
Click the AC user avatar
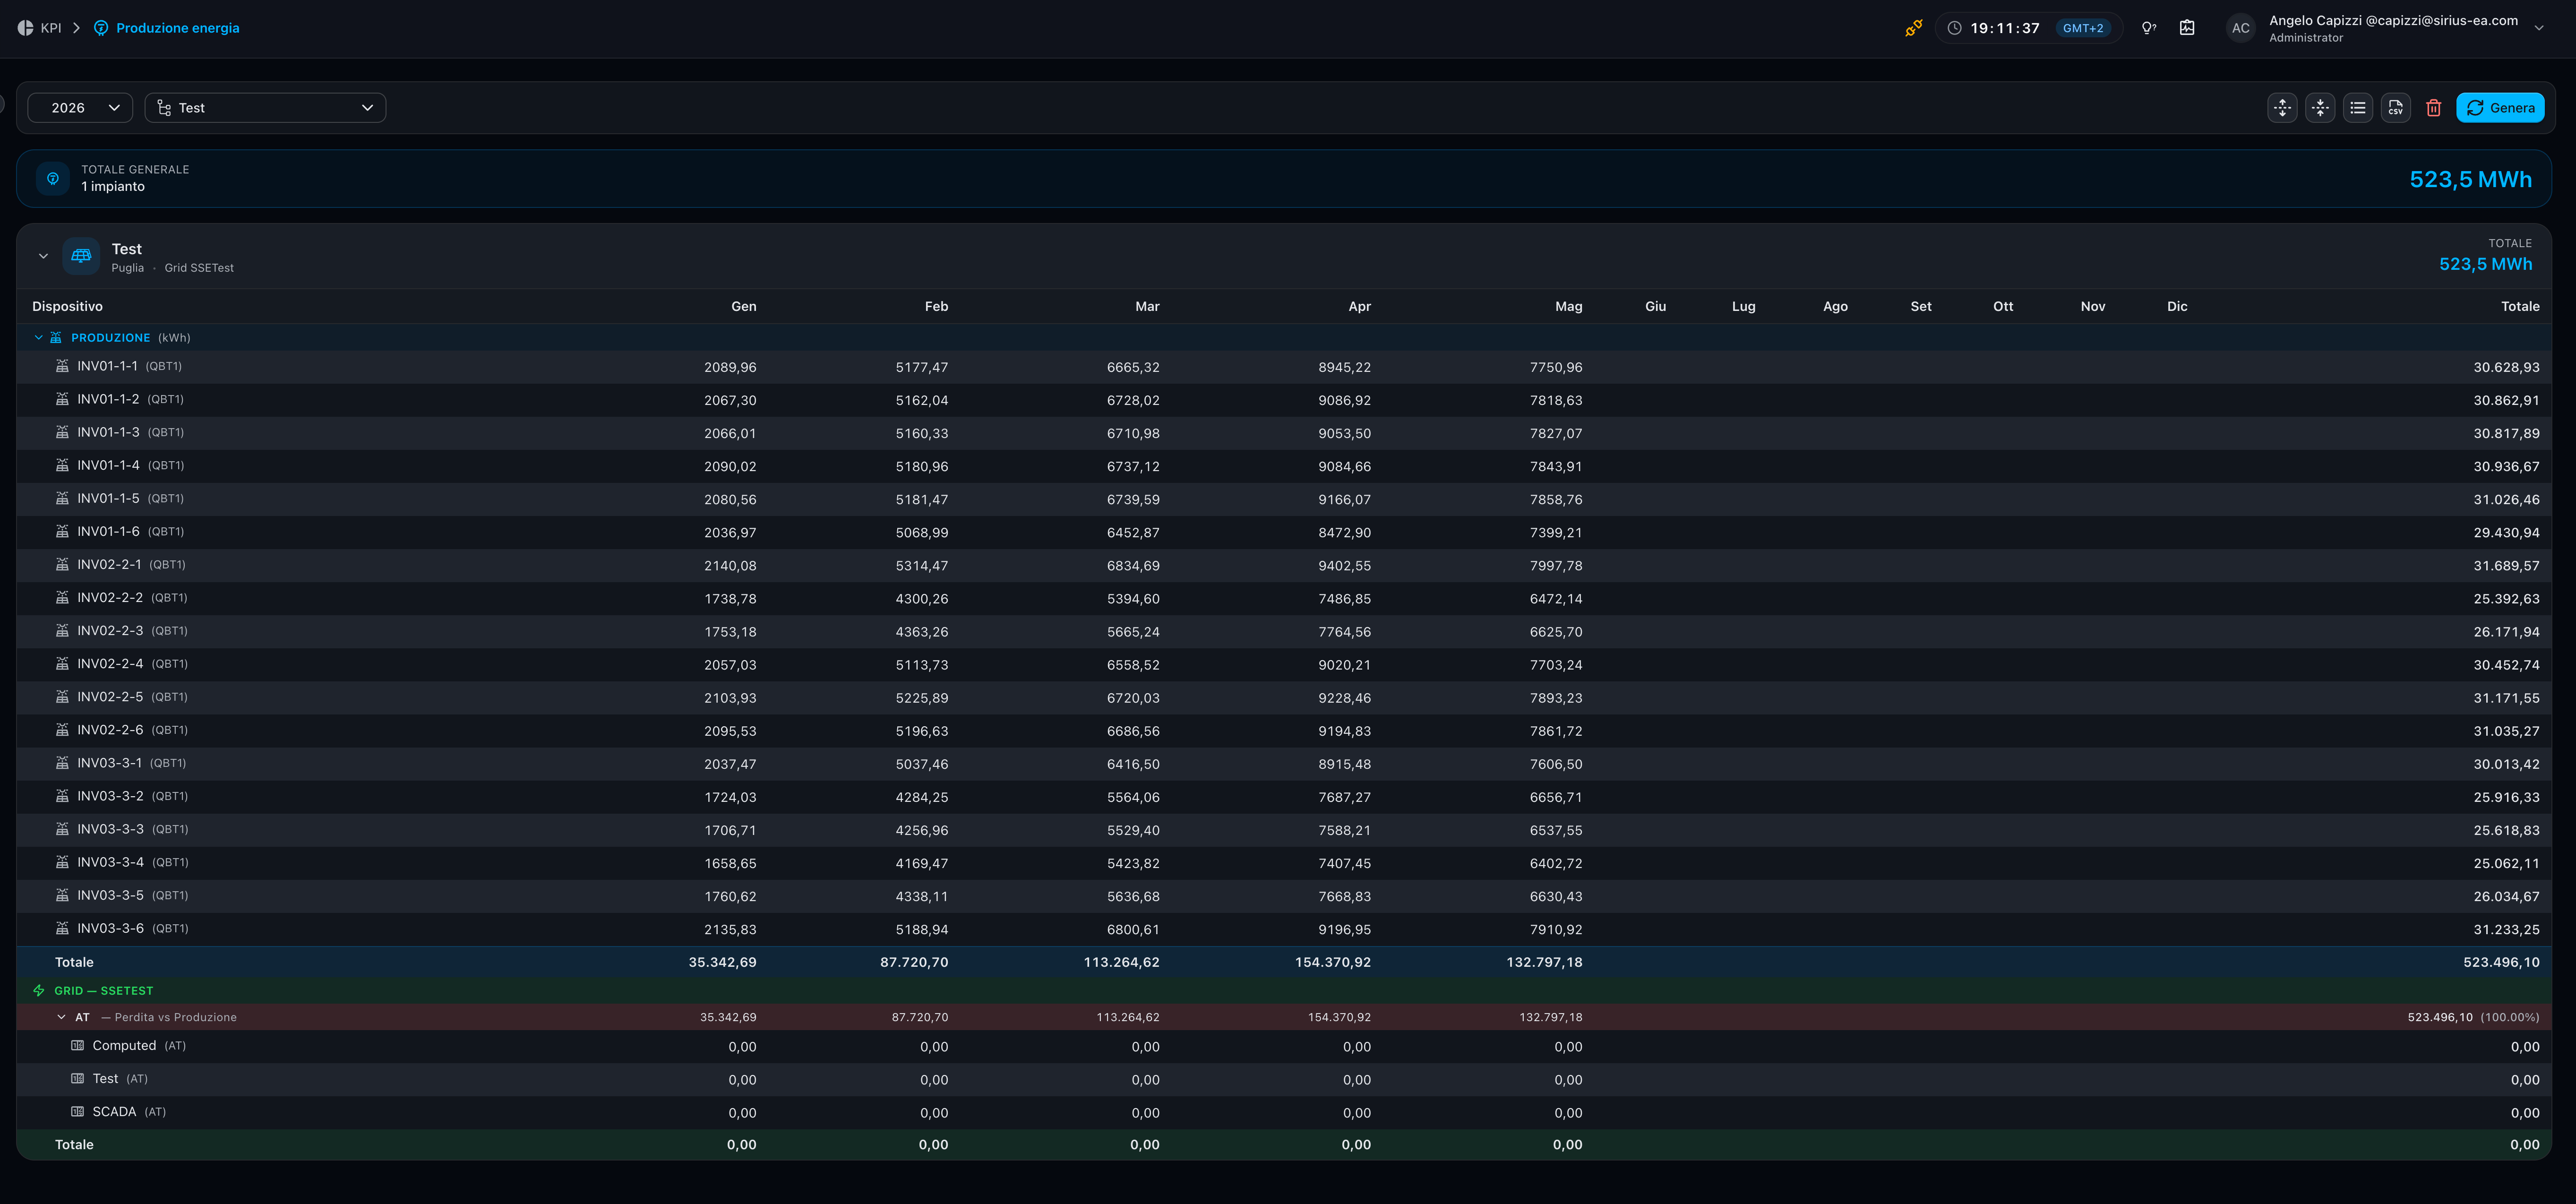point(2241,28)
